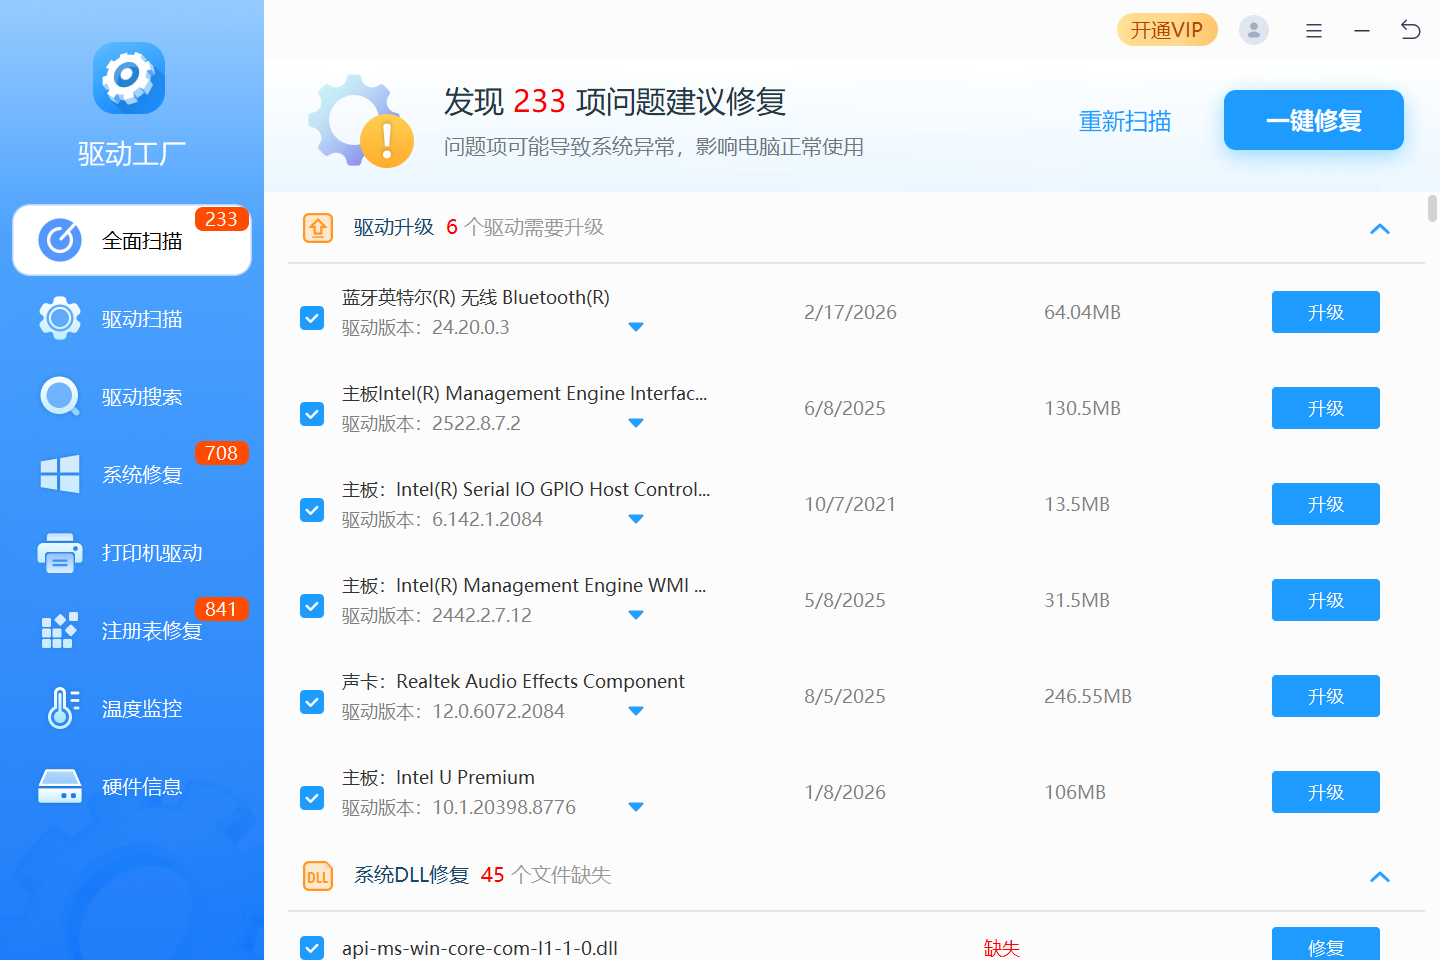Click 升级 for Intel U Premium
This screenshot has height=960, width=1440.
[x=1326, y=792]
